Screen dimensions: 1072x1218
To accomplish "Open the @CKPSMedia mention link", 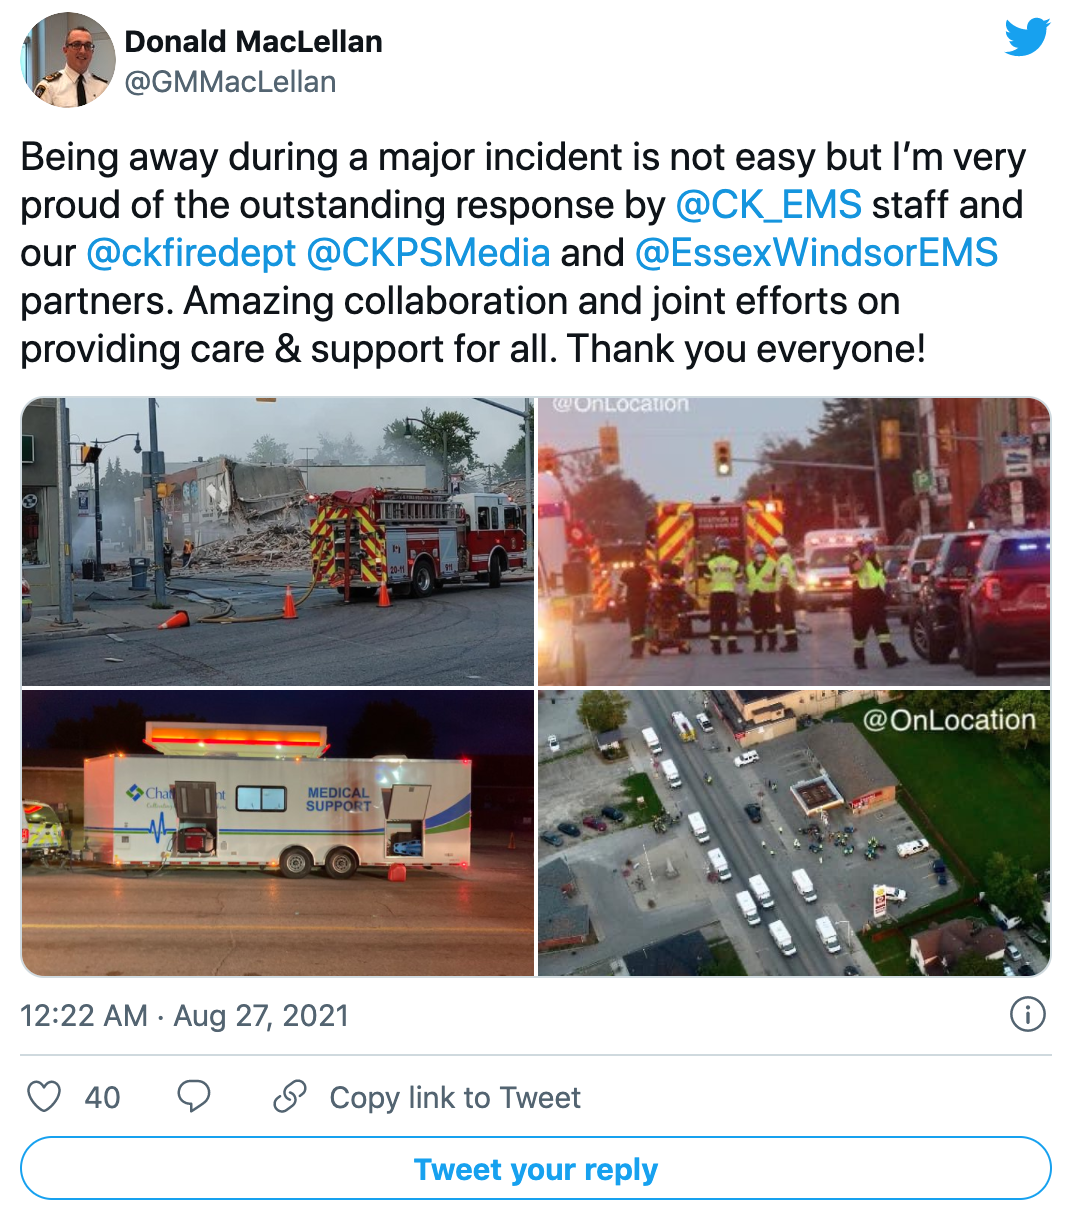I will coord(428,252).
